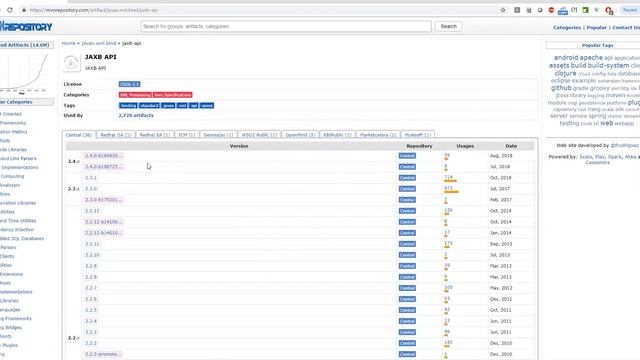Click the binding tag

128,105
